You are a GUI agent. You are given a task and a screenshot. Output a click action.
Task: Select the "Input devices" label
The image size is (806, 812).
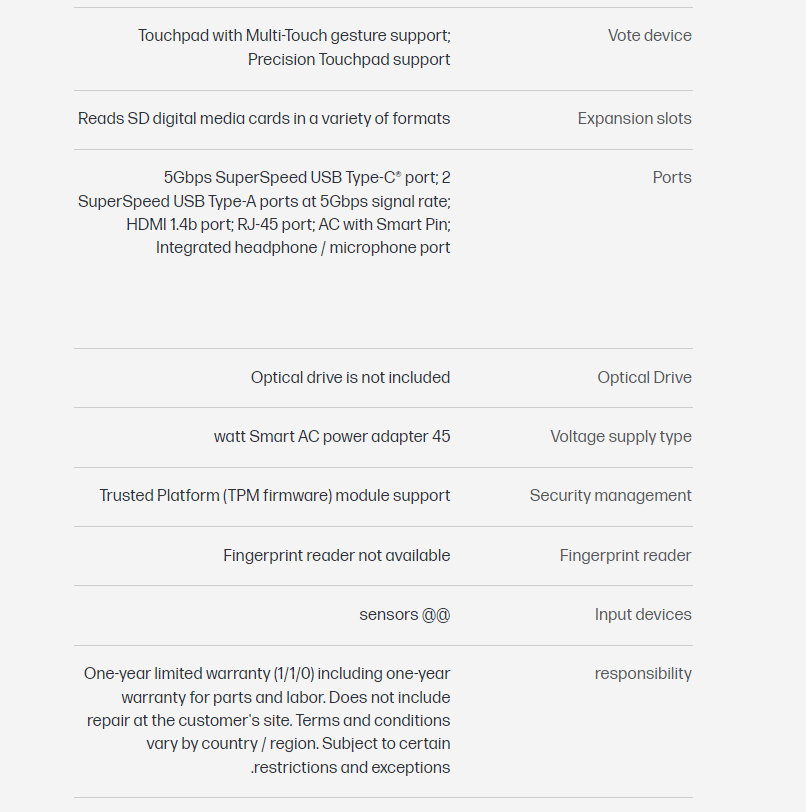coord(643,615)
